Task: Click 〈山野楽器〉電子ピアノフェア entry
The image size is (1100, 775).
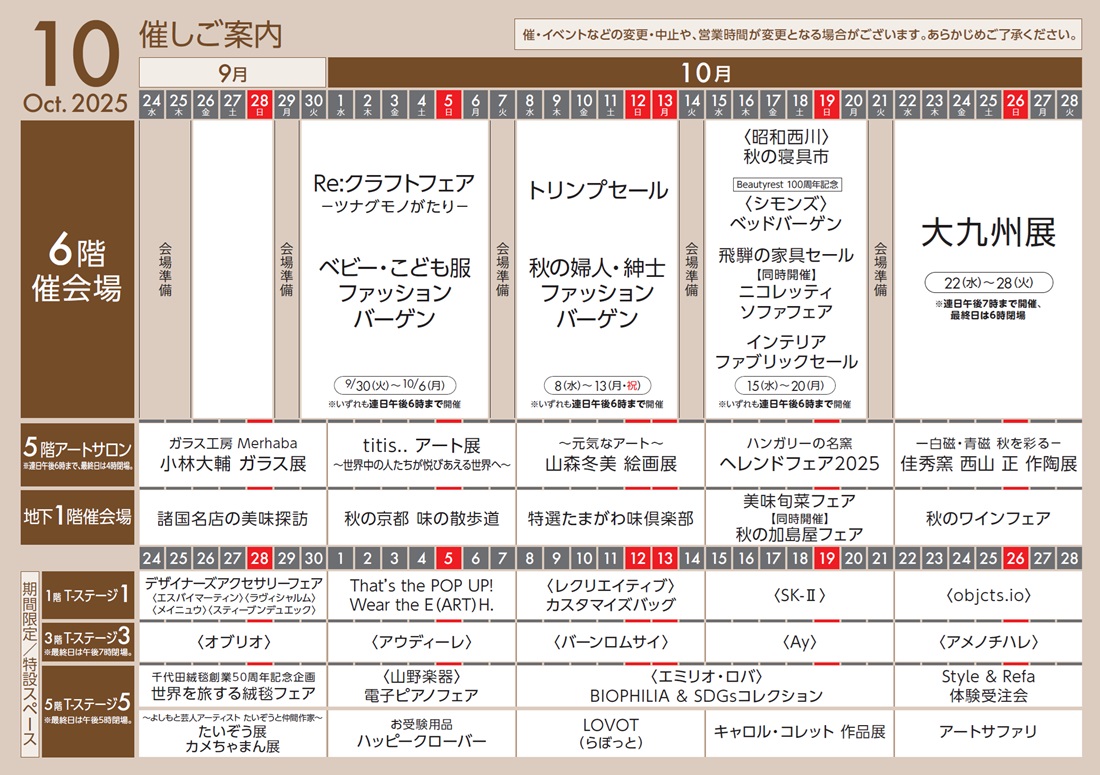Action: [x=421, y=686]
